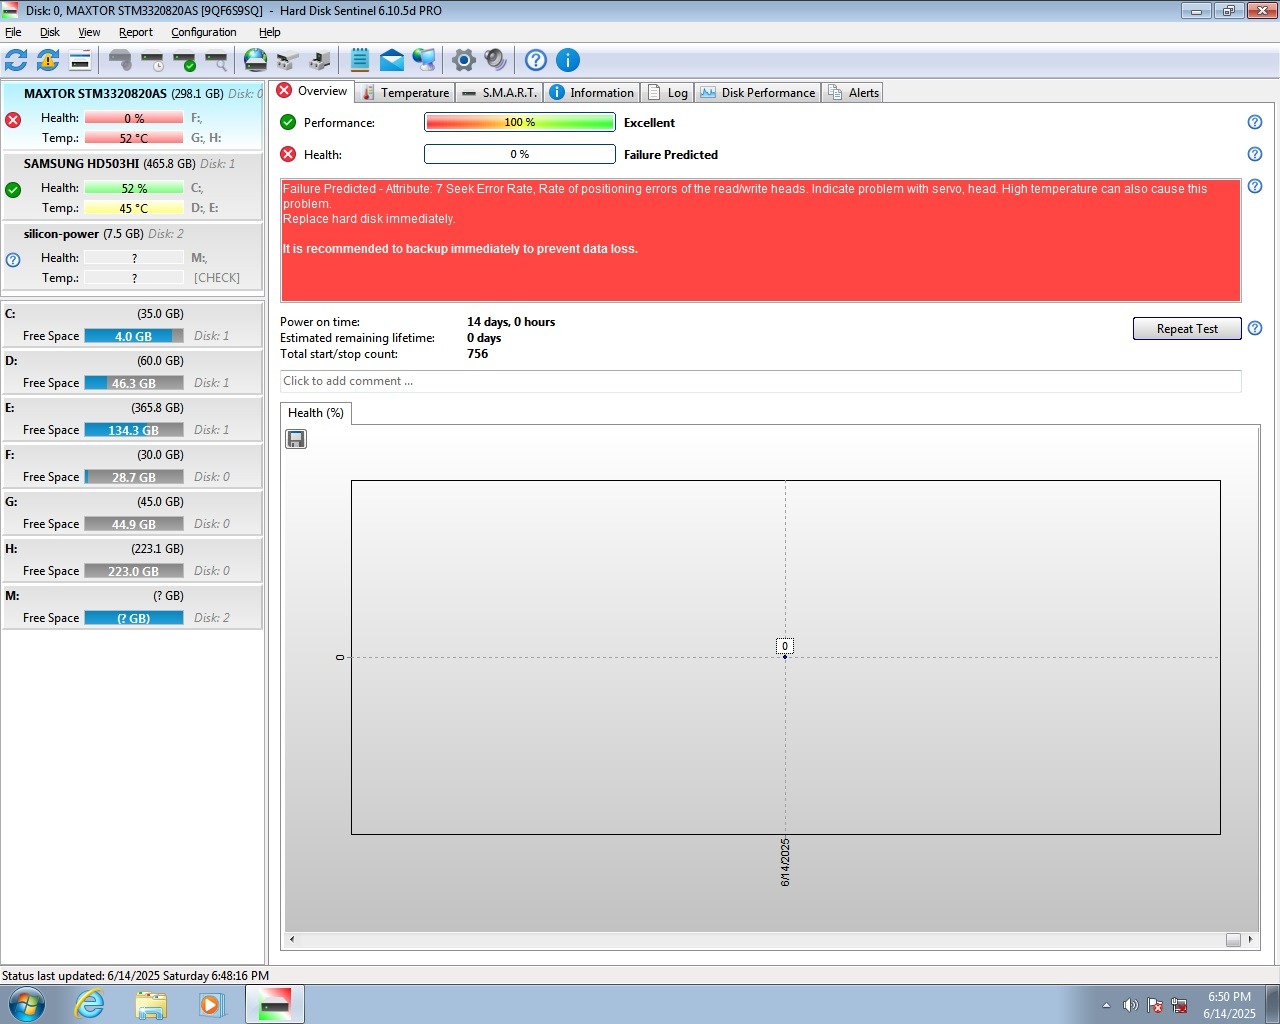The width and height of the screenshot is (1280, 1024).
Task: Click the envelope email icon in toolbar
Action: 392,60
